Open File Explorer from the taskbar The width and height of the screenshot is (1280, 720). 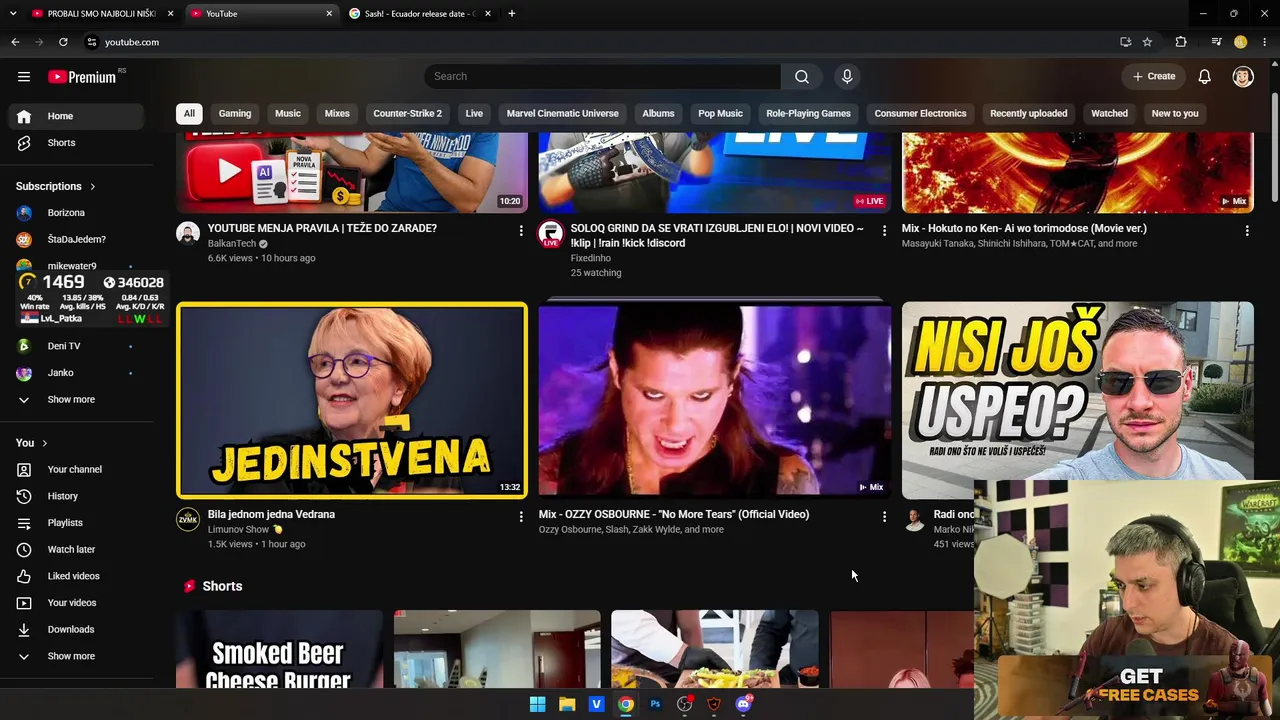point(567,704)
